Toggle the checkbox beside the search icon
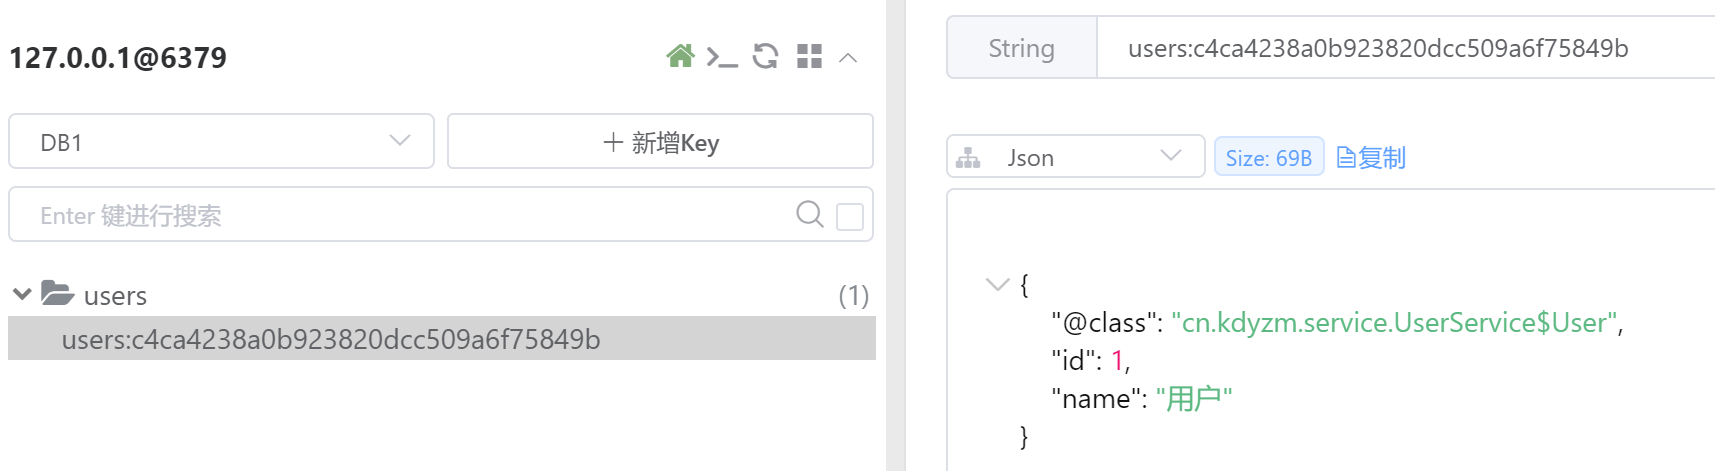 pos(849,216)
